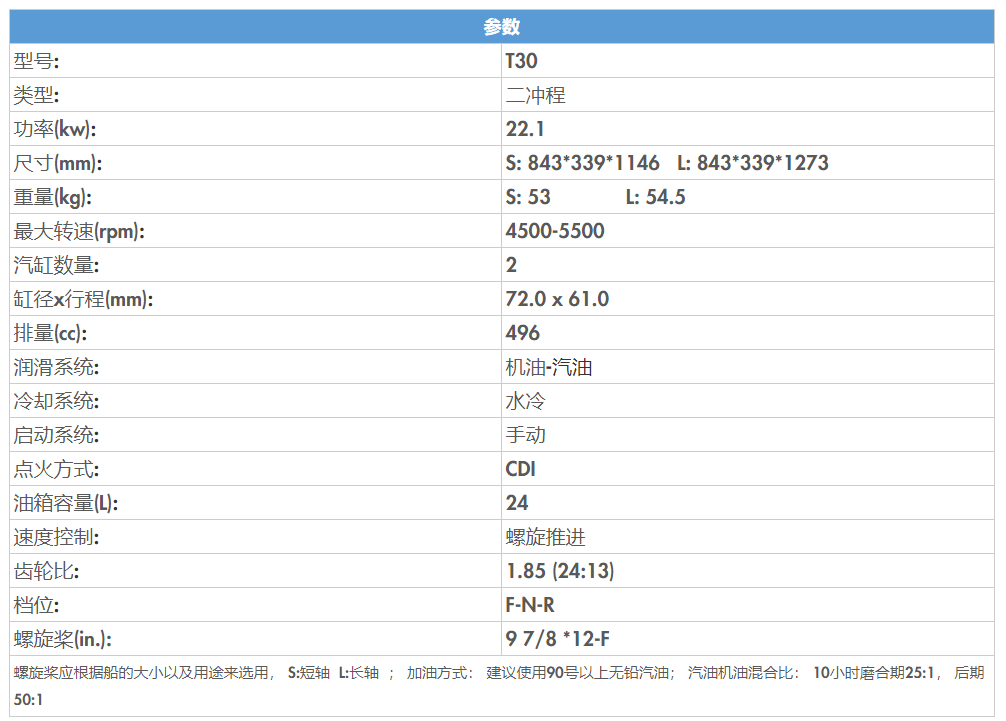The height and width of the screenshot is (721, 1006).
Task: Select the F-N-R gear value
Action: pyautogui.click(x=530, y=605)
